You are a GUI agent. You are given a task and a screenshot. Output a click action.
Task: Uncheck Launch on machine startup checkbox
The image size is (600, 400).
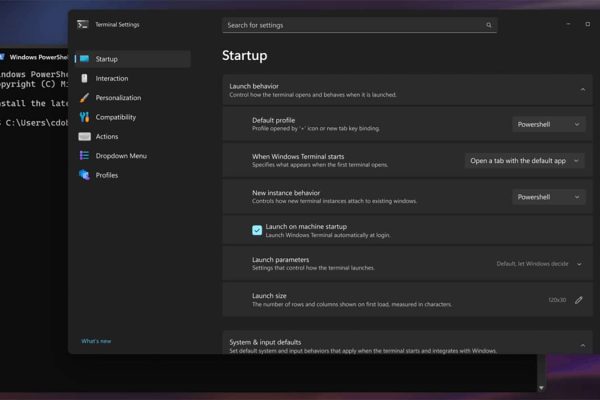point(257,230)
